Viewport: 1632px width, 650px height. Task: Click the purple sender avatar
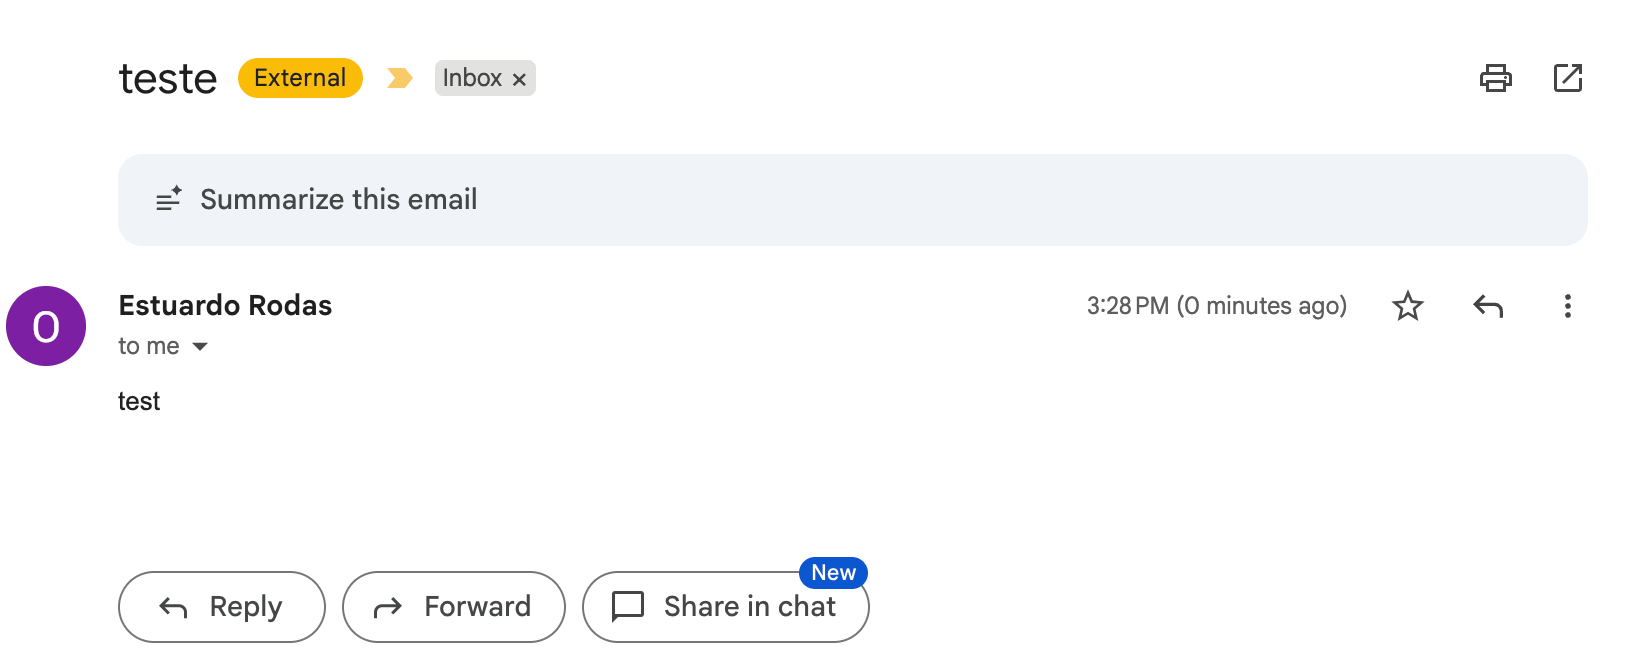tap(46, 326)
